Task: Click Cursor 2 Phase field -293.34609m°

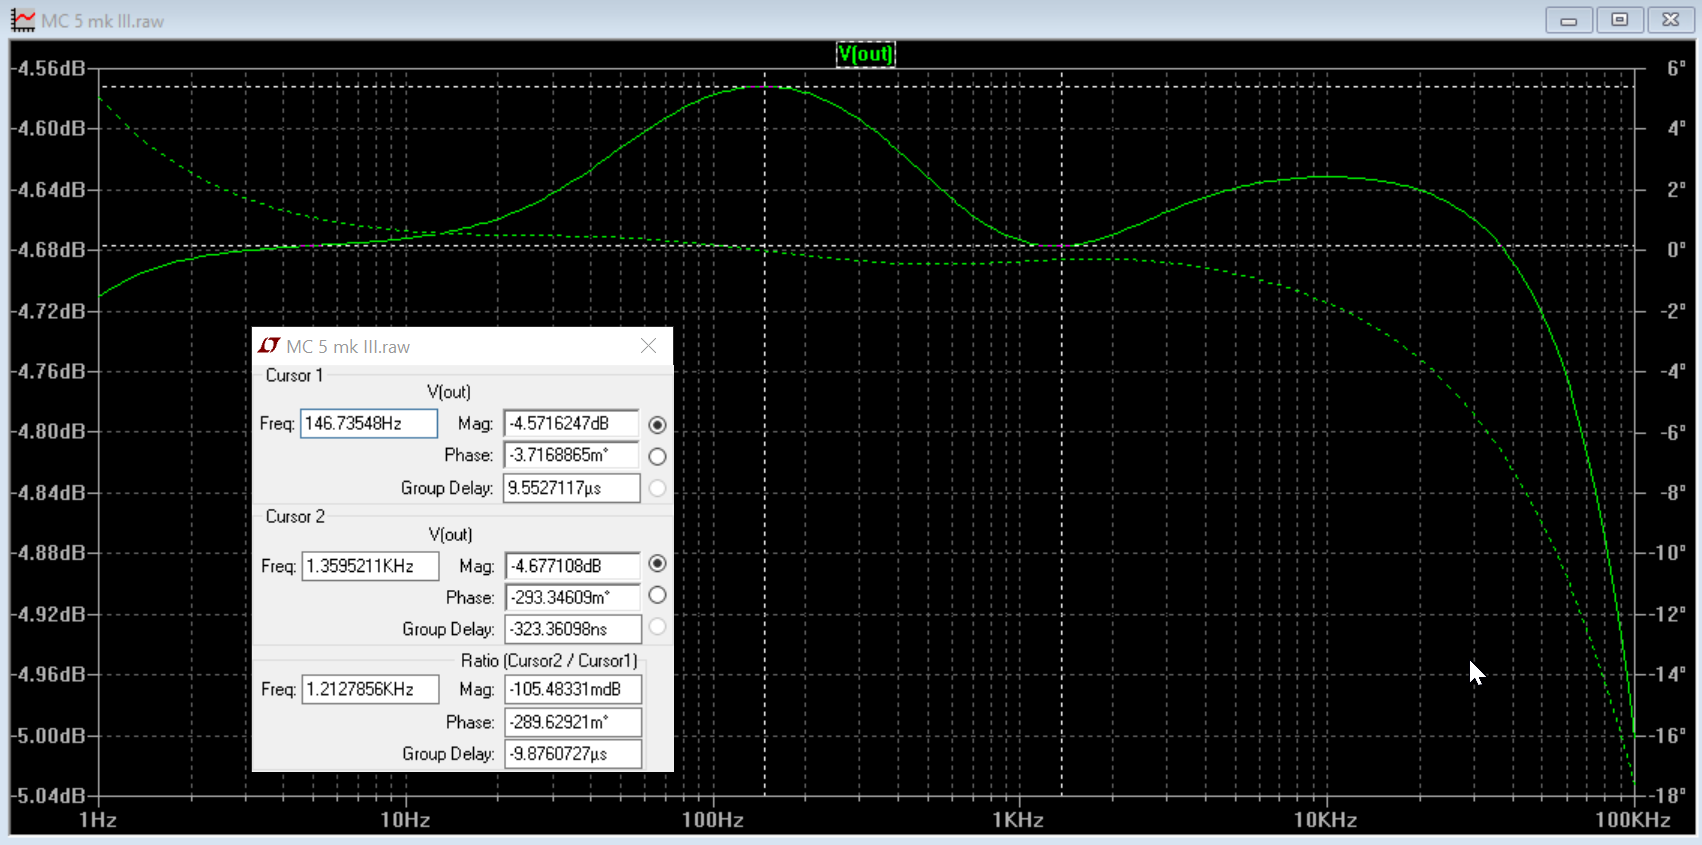Action: click(573, 598)
